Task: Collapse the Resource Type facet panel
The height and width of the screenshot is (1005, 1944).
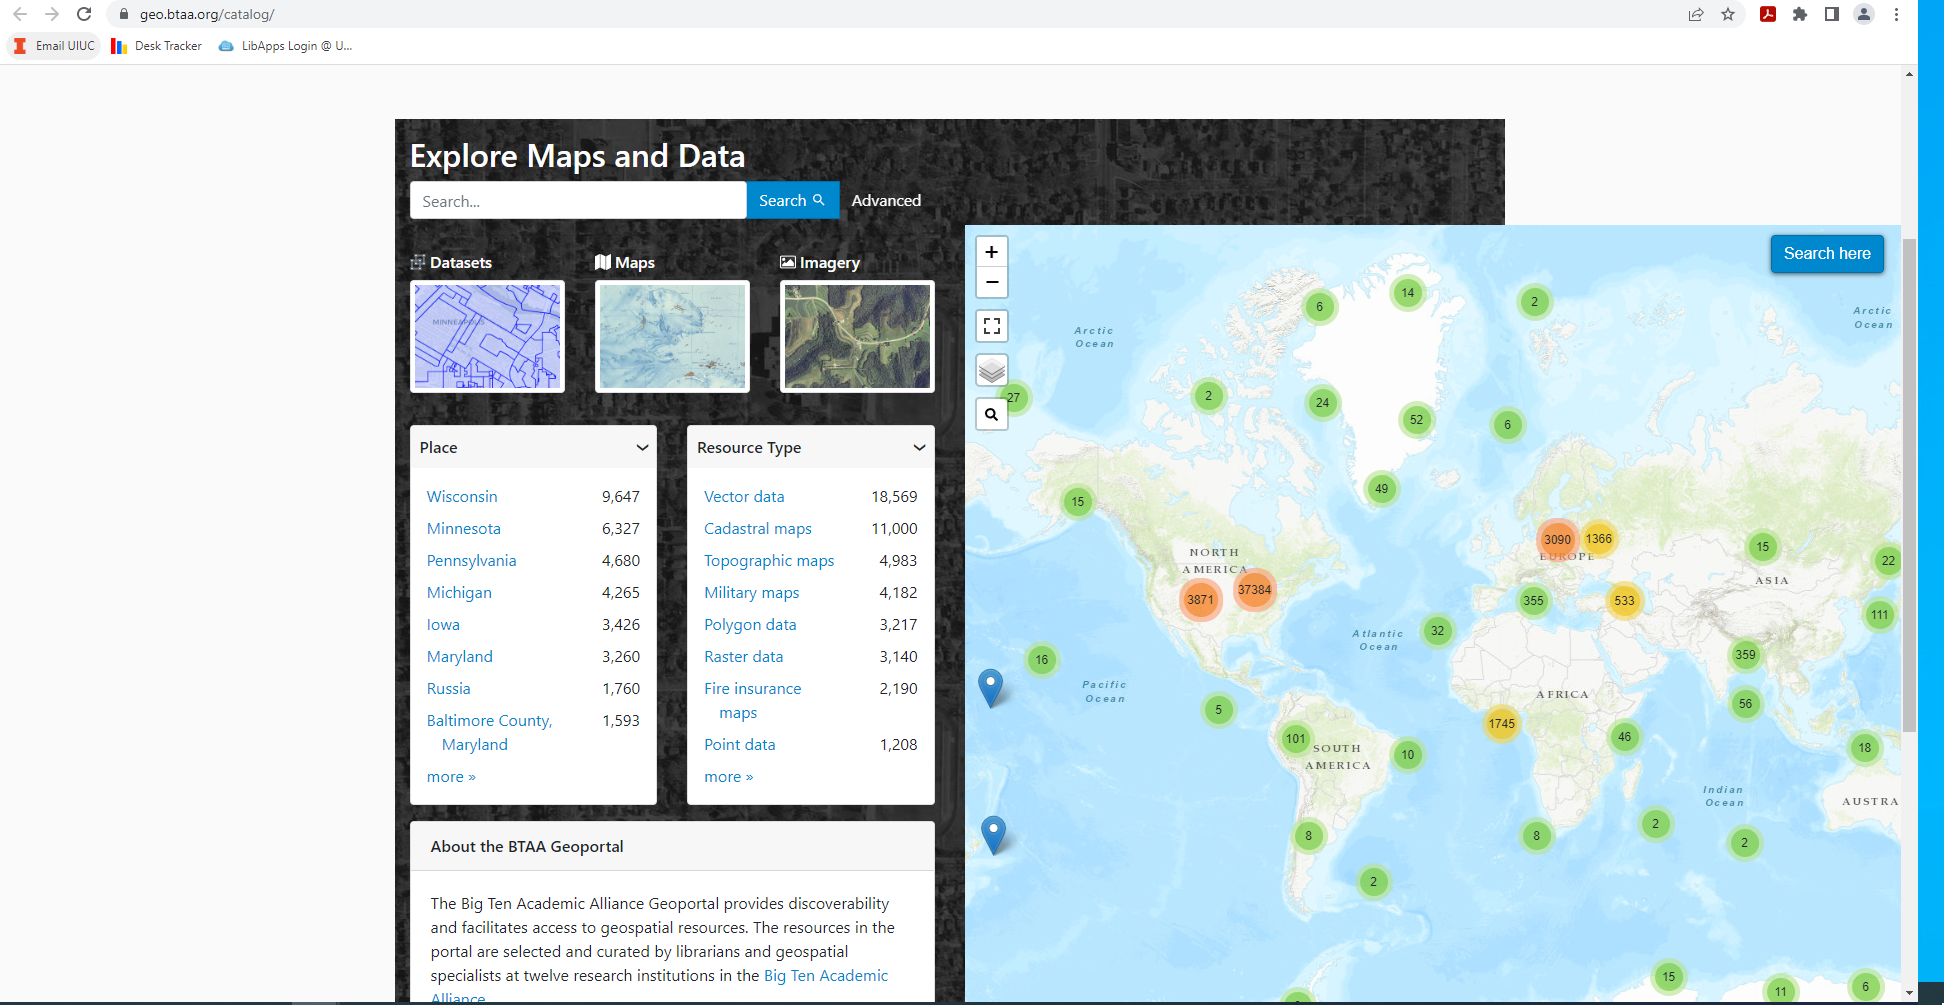Action: (x=919, y=448)
